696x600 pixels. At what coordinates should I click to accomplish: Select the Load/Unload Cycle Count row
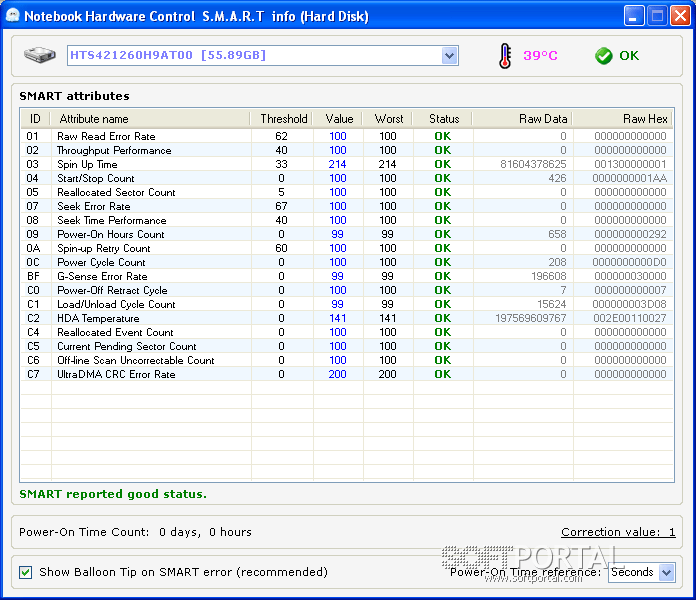pos(347,304)
